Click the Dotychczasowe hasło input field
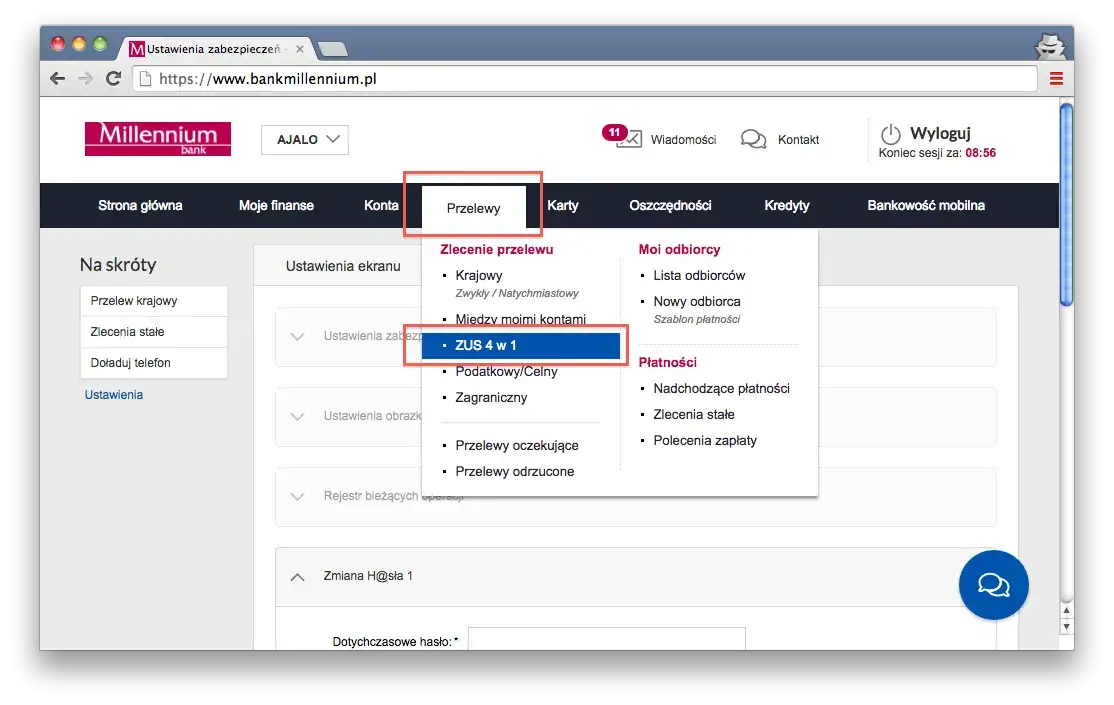The height and width of the screenshot is (705, 1114). click(x=606, y=640)
